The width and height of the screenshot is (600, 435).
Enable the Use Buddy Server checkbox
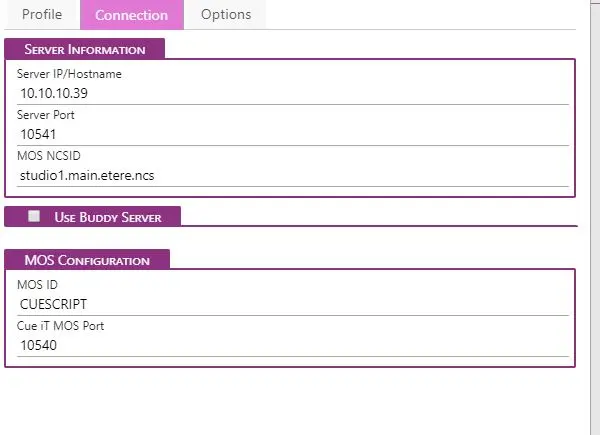(34, 216)
